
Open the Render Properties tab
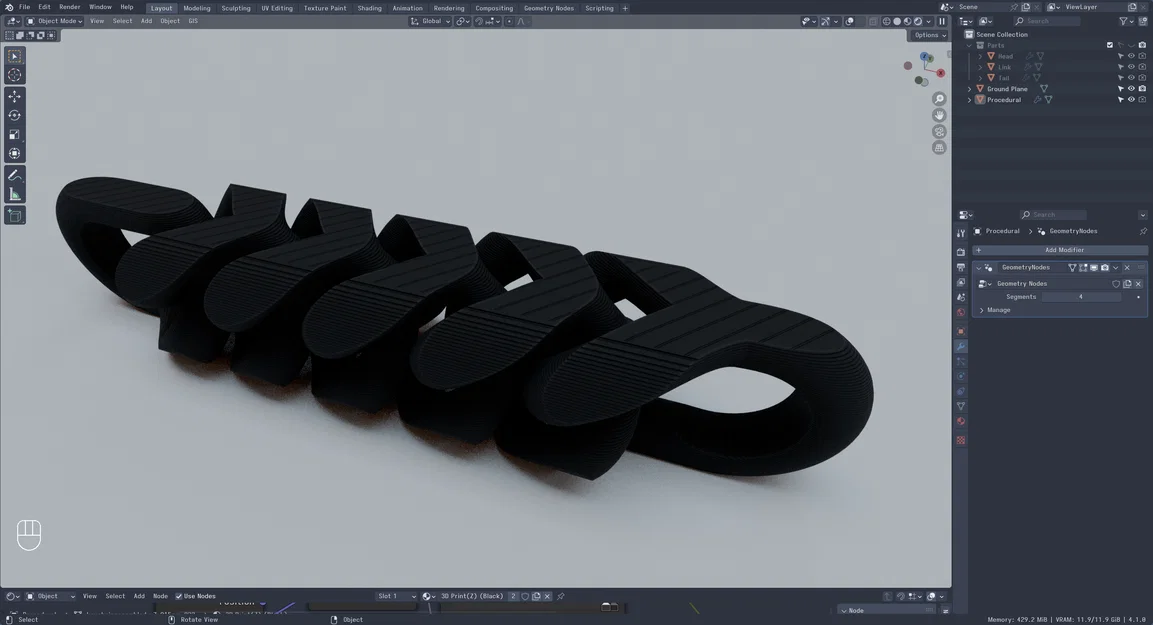(960, 251)
